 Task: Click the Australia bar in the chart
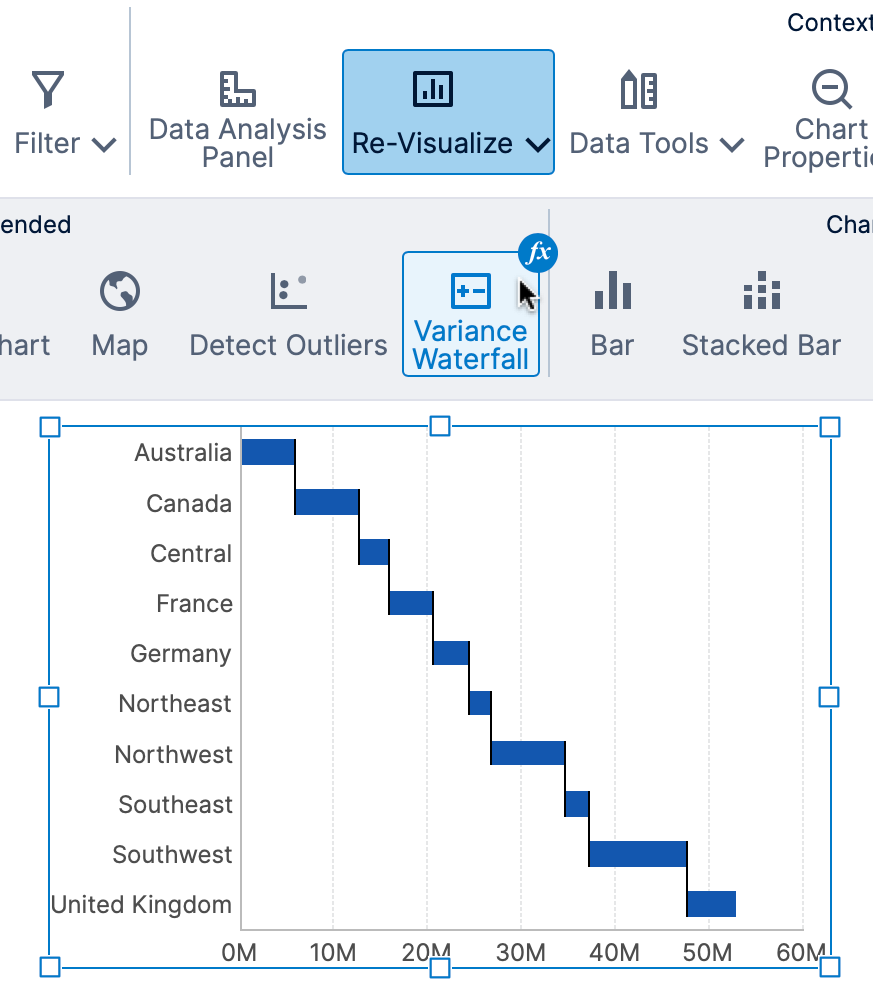267,451
